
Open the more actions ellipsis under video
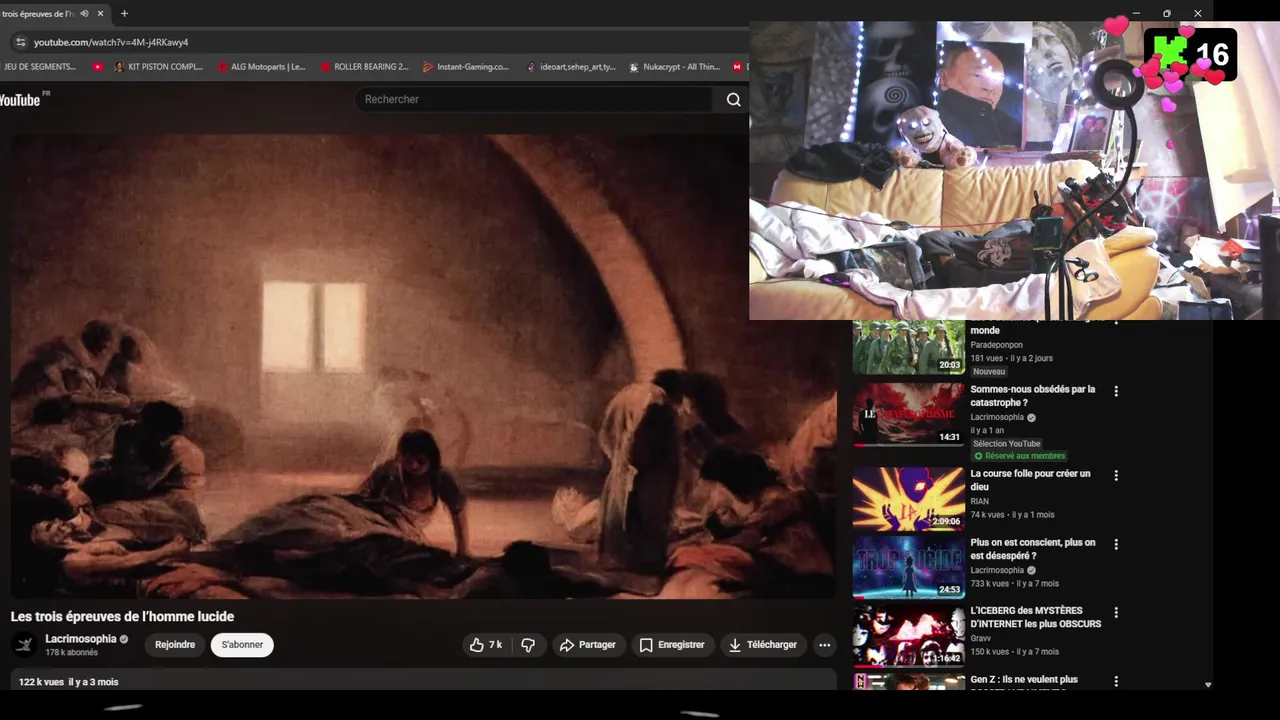[x=824, y=645]
